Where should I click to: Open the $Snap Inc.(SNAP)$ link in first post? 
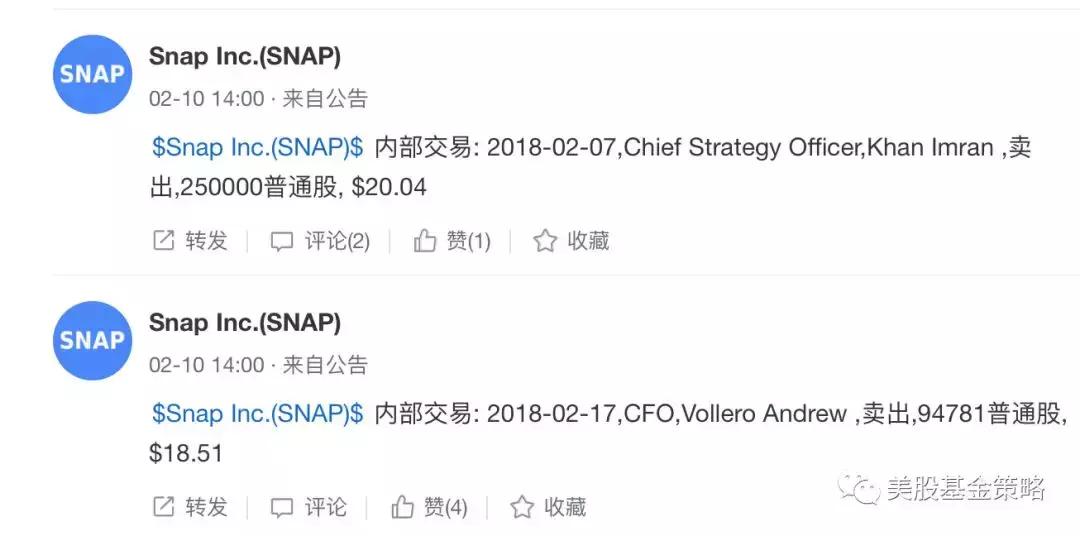pyautogui.click(x=257, y=148)
